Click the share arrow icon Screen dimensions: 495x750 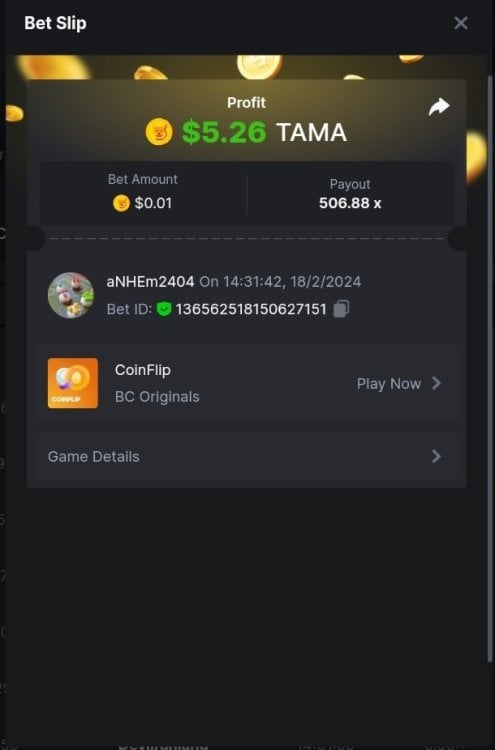pos(439,107)
